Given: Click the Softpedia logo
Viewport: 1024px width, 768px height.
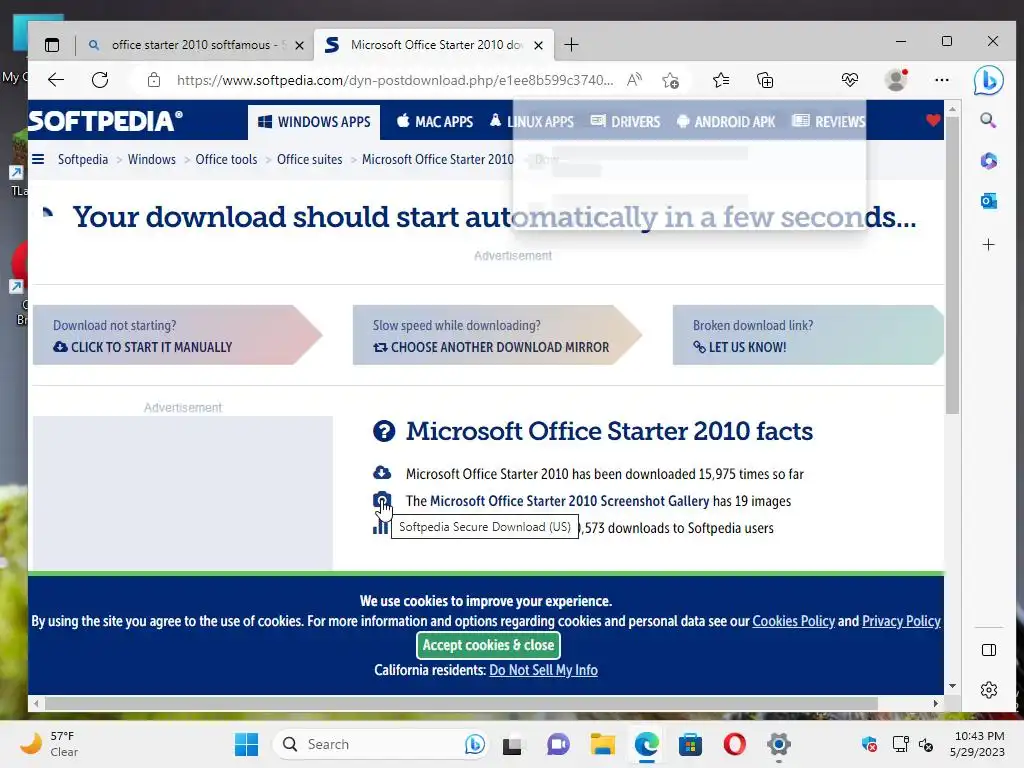Looking at the screenshot, I should pos(105,121).
